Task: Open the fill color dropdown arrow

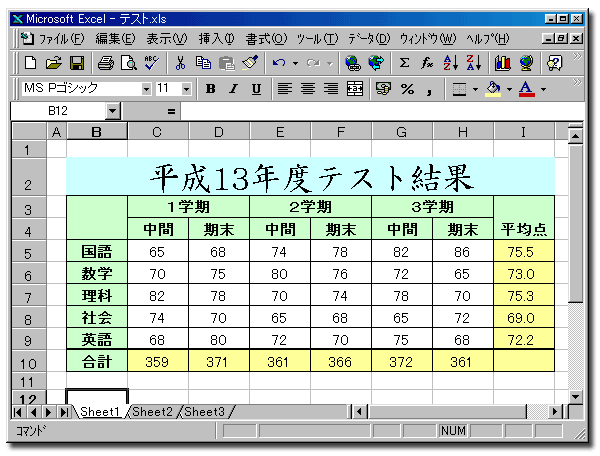Action: point(509,90)
